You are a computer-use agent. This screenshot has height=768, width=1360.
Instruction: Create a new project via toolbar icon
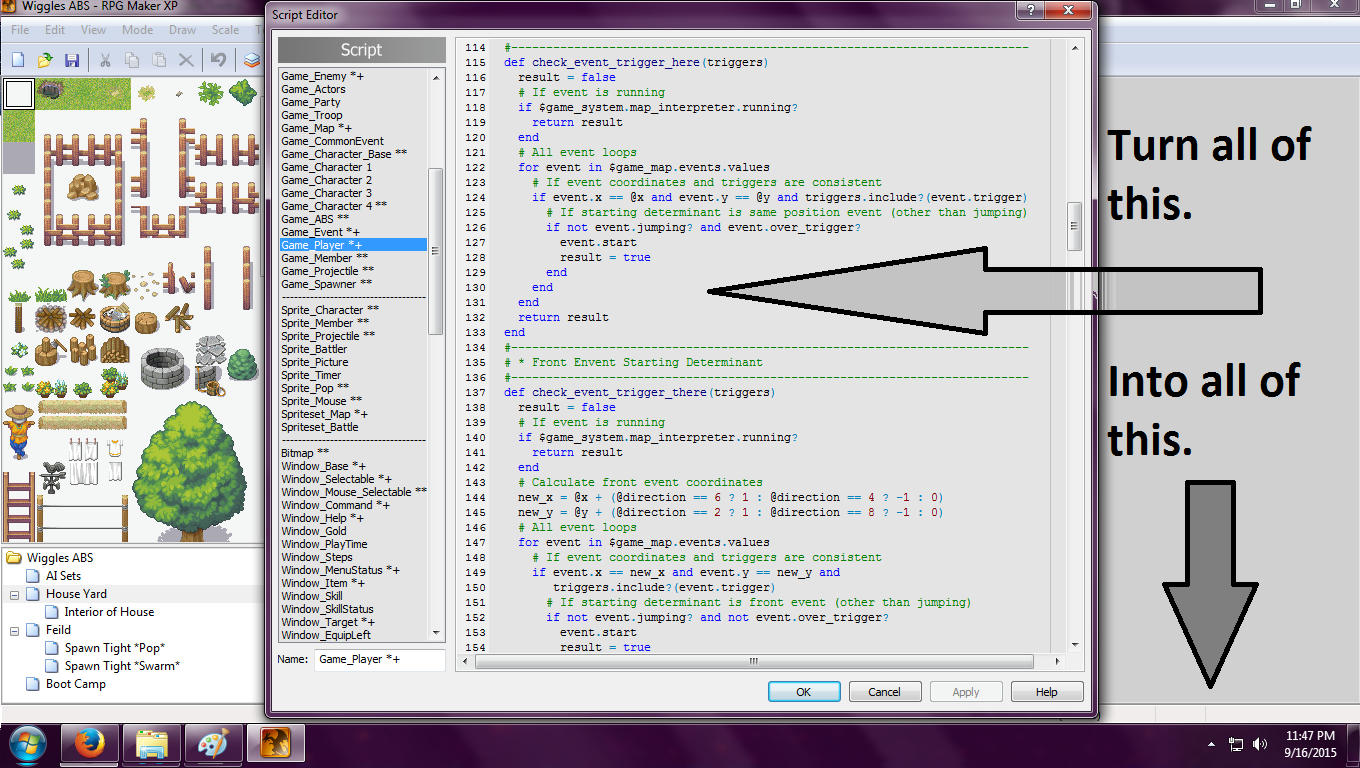coord(18,60)
